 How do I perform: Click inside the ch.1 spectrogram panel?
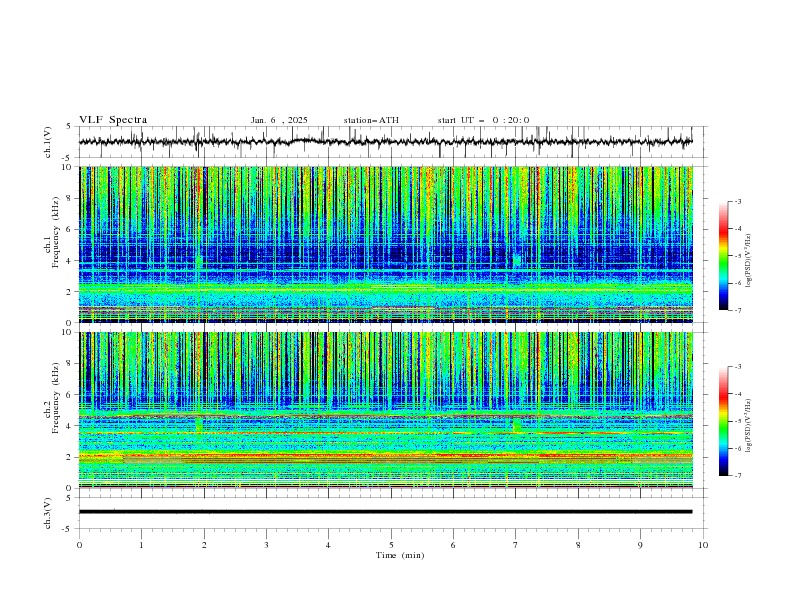click(x=386, y=244)
